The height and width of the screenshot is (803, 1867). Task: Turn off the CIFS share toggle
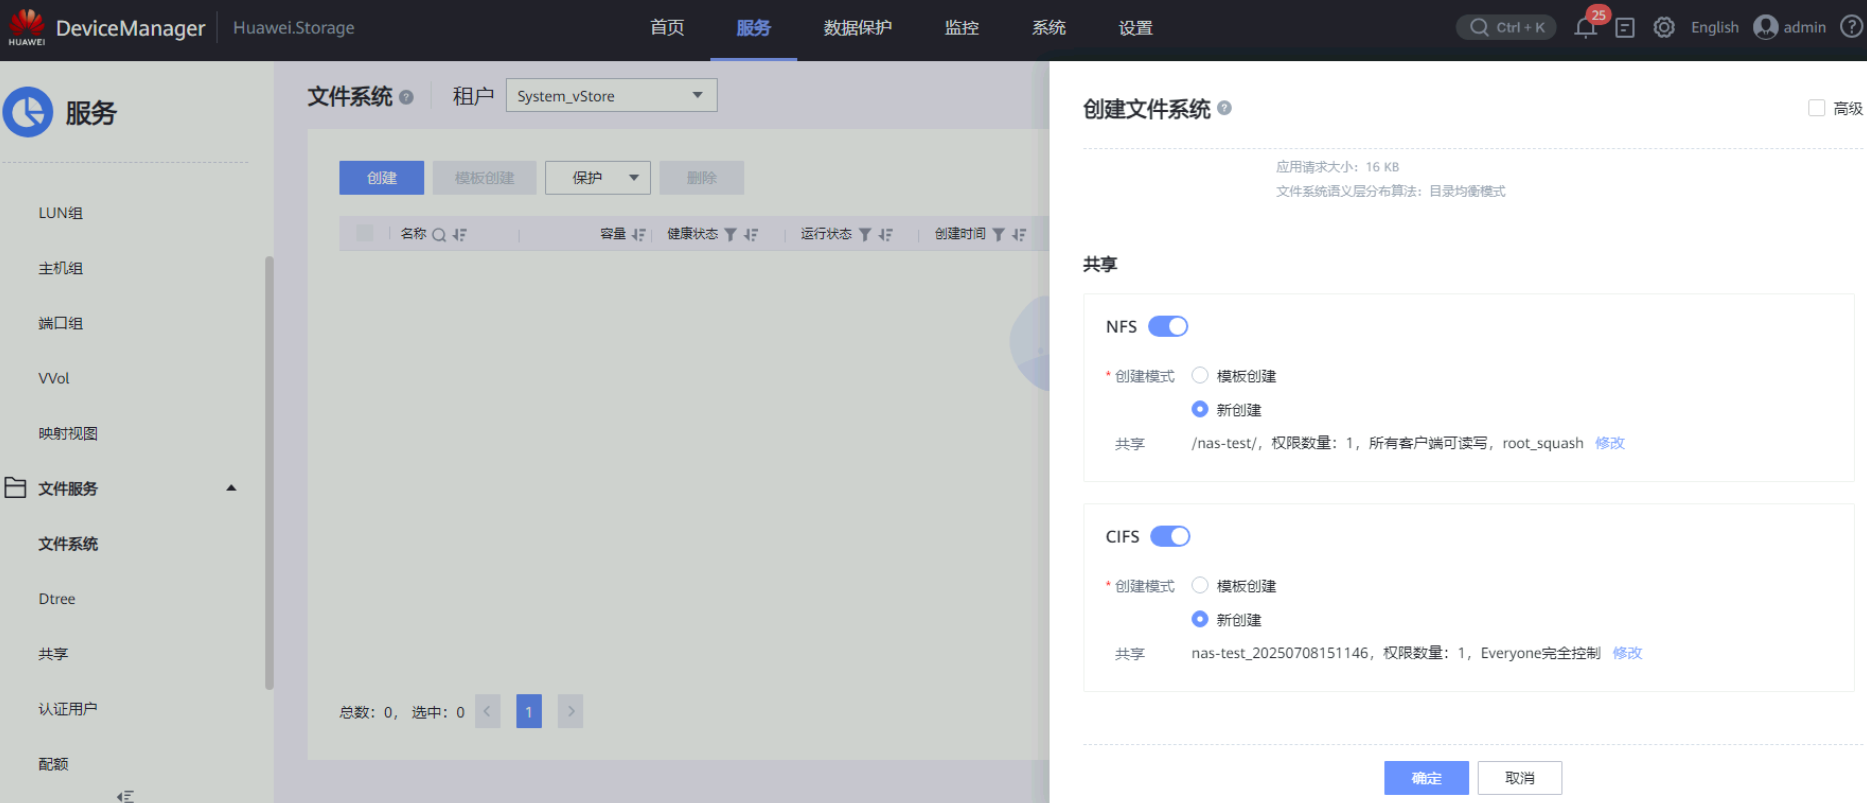tap(1170, 536)
